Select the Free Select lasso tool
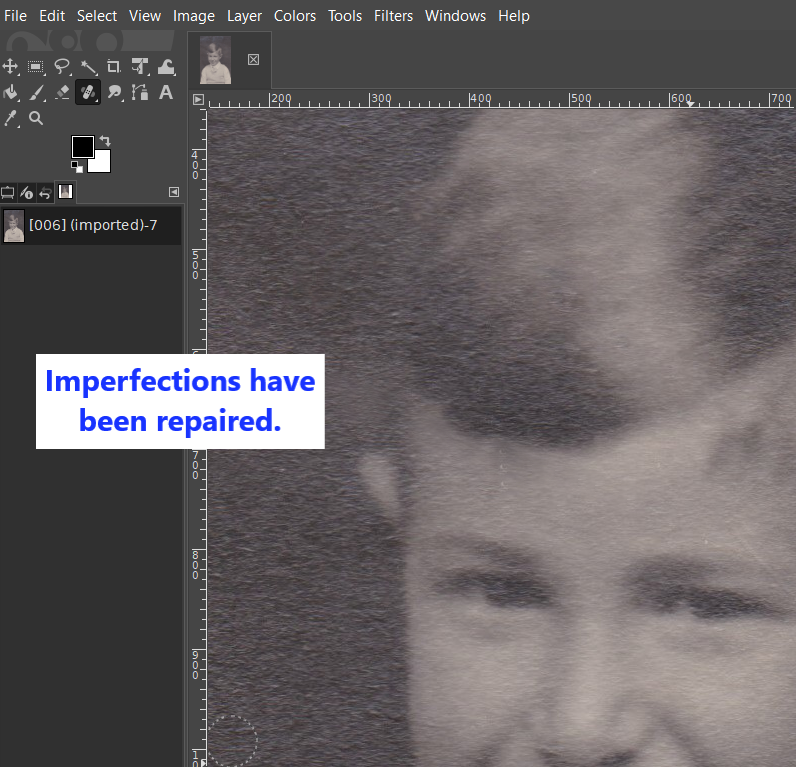This screenshot has height=767, width=796. pos(62,66)
